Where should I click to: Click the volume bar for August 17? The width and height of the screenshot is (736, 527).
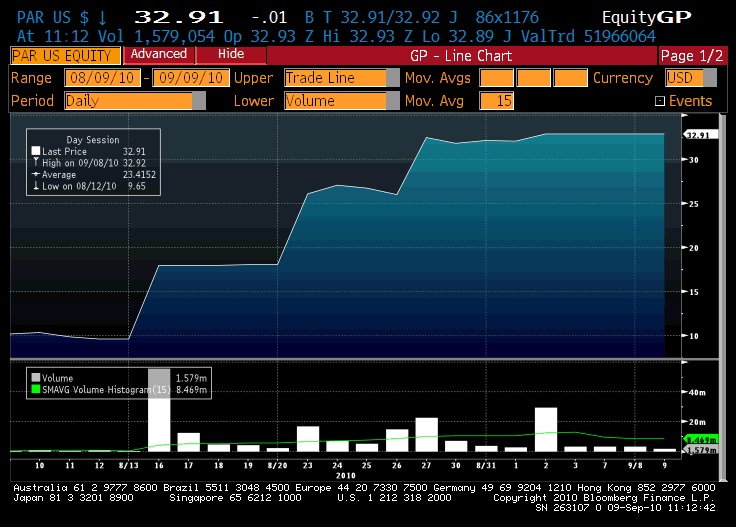click(x=189, y=442)
